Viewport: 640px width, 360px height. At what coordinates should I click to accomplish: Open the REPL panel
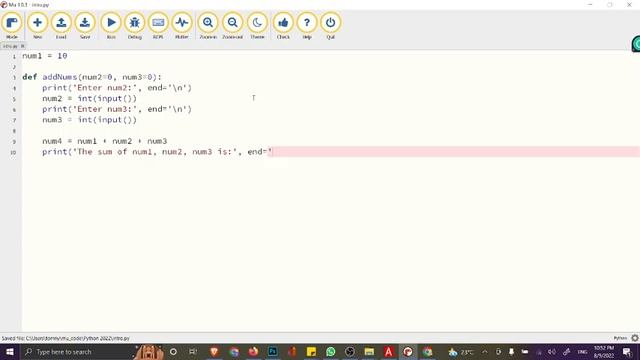point(158,26)
